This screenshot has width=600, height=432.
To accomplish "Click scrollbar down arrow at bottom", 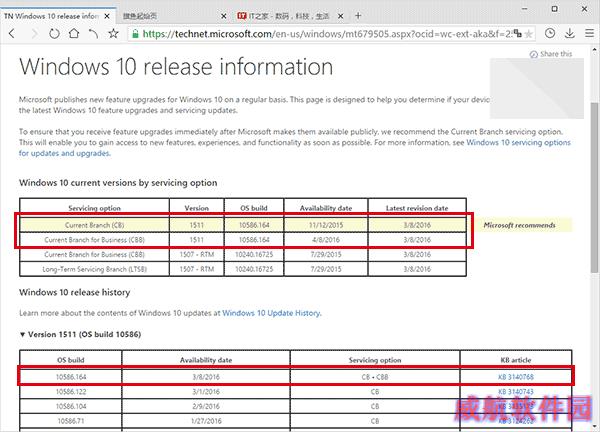I will click(x=594, y=426).
